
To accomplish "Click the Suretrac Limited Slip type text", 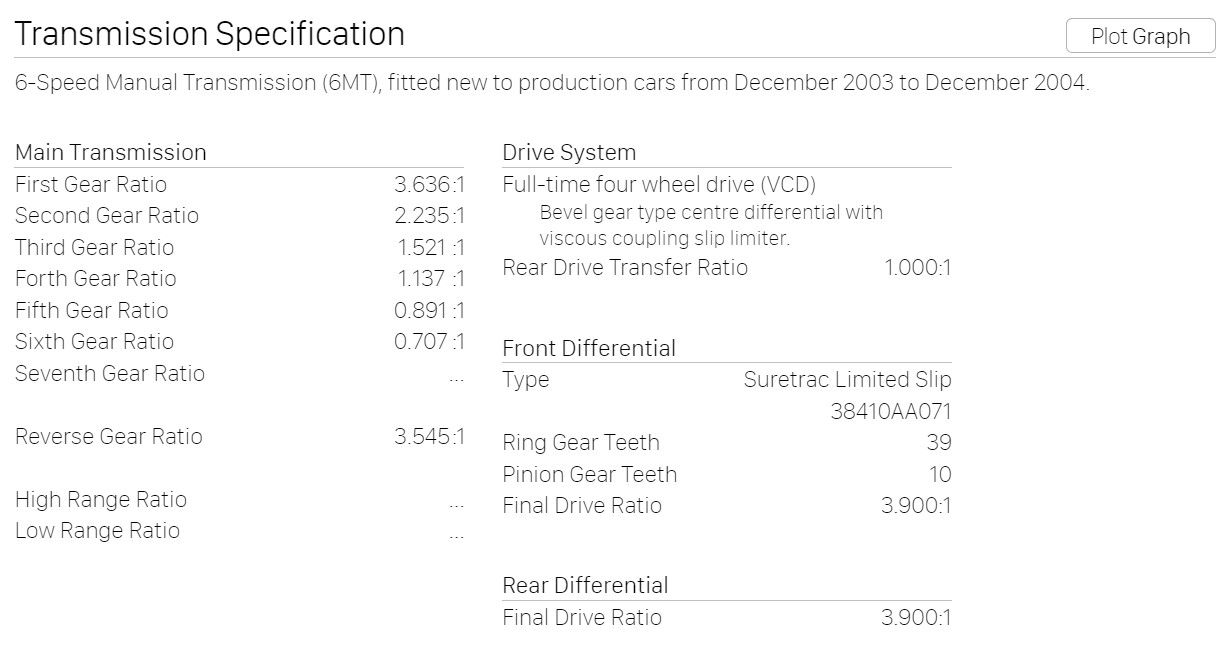I will pyautogui.click(x=847, y=380).
